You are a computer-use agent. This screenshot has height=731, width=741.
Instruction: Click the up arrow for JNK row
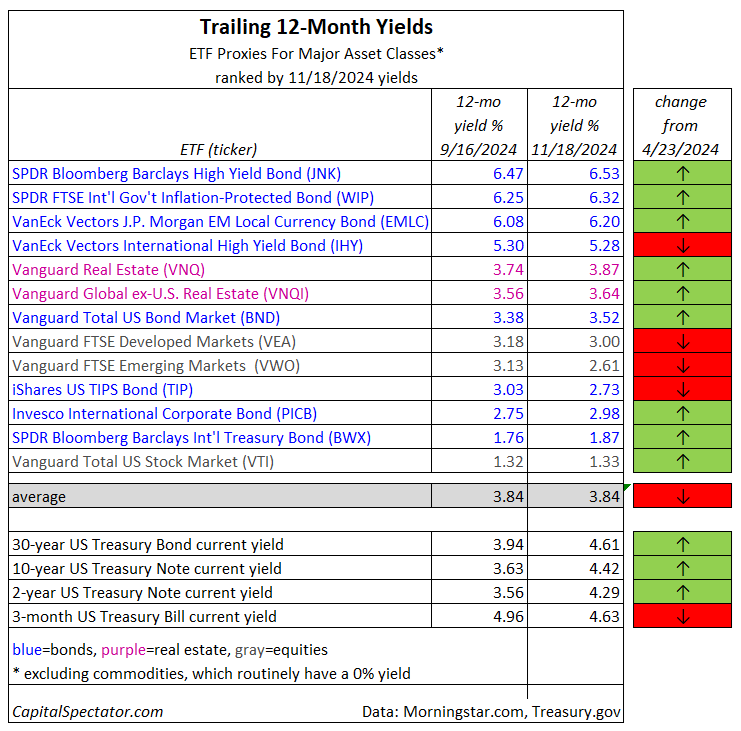[682, 173]
